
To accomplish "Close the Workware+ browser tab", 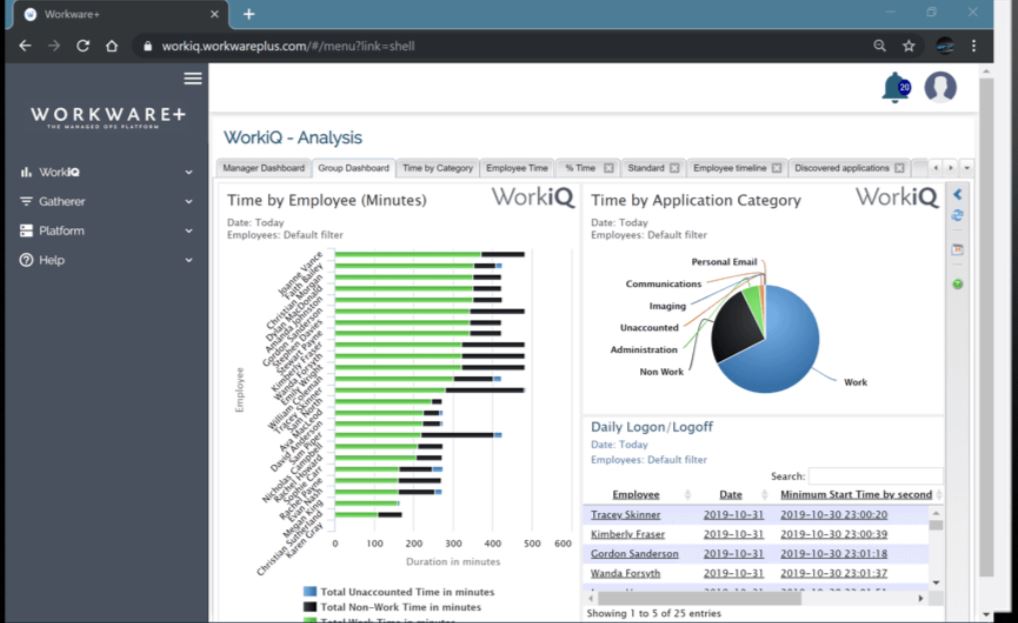I will (x=214, y=14).
